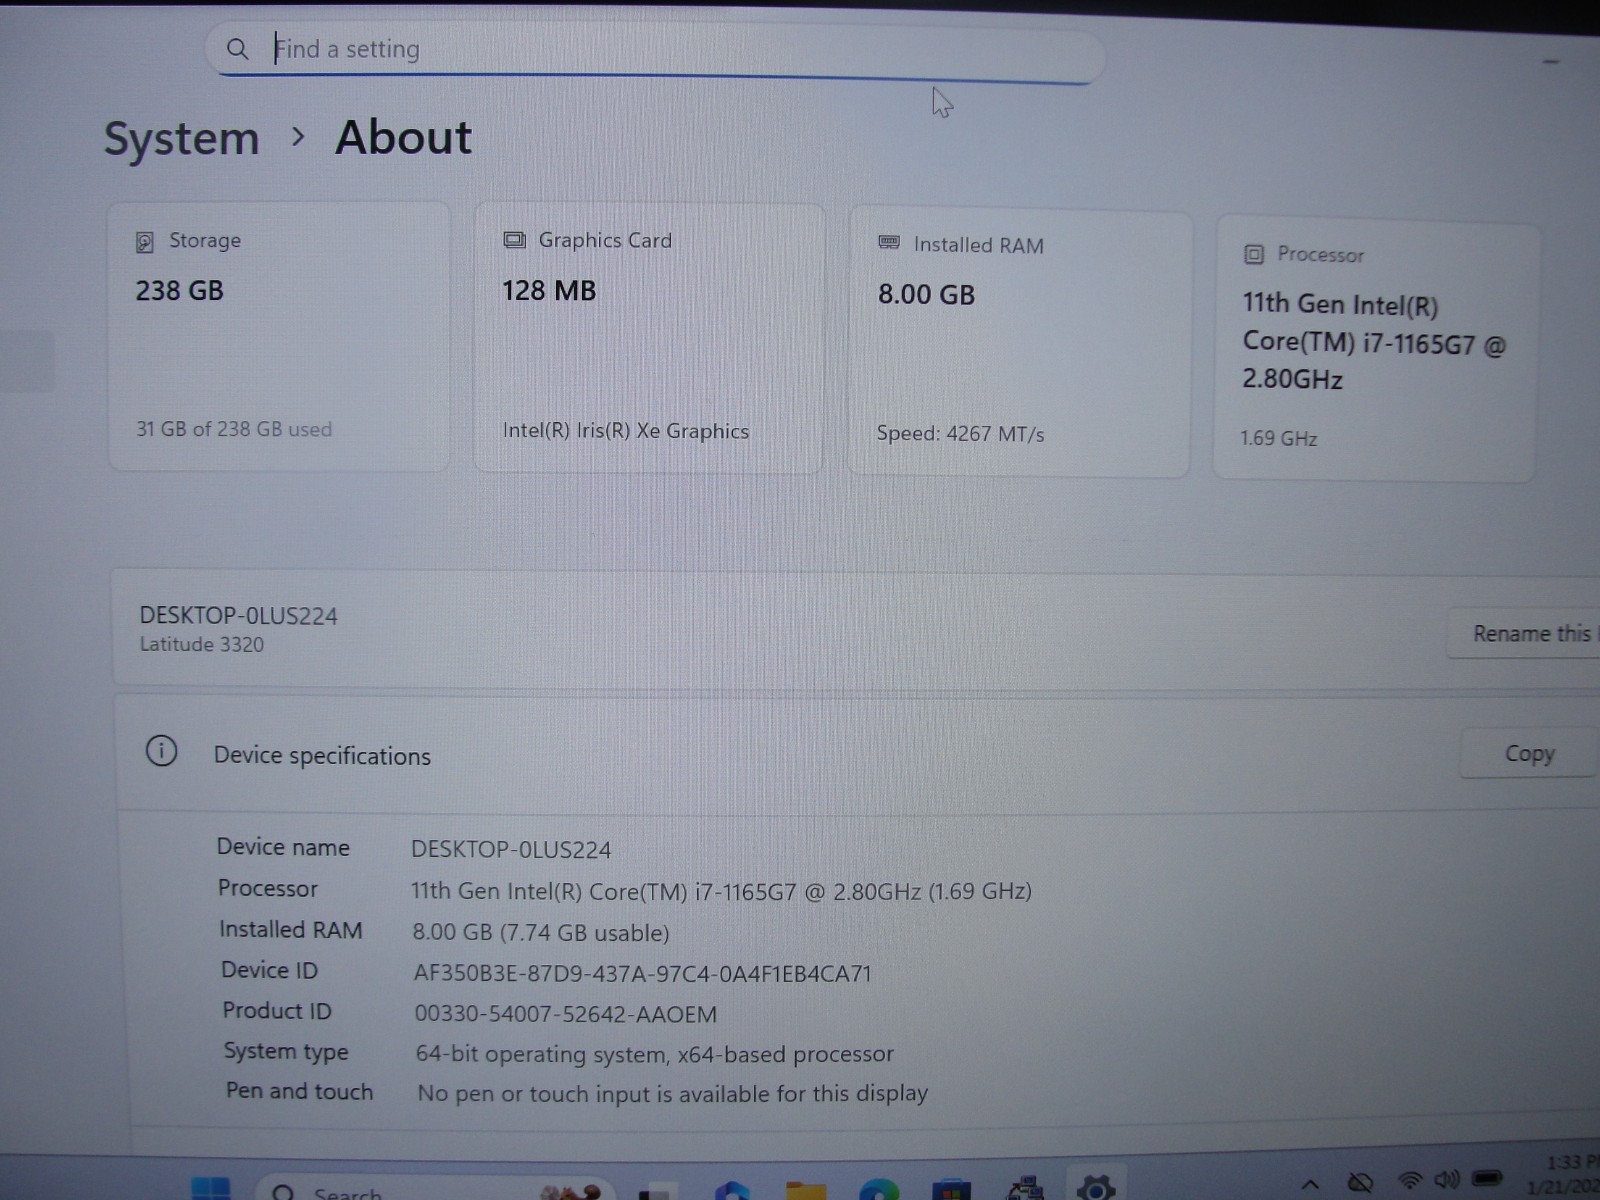The height and width of the screenshot is (1200, 1600).
Task: Open Microsoft Edge from the taskbar
Action: click(878, 1190)
